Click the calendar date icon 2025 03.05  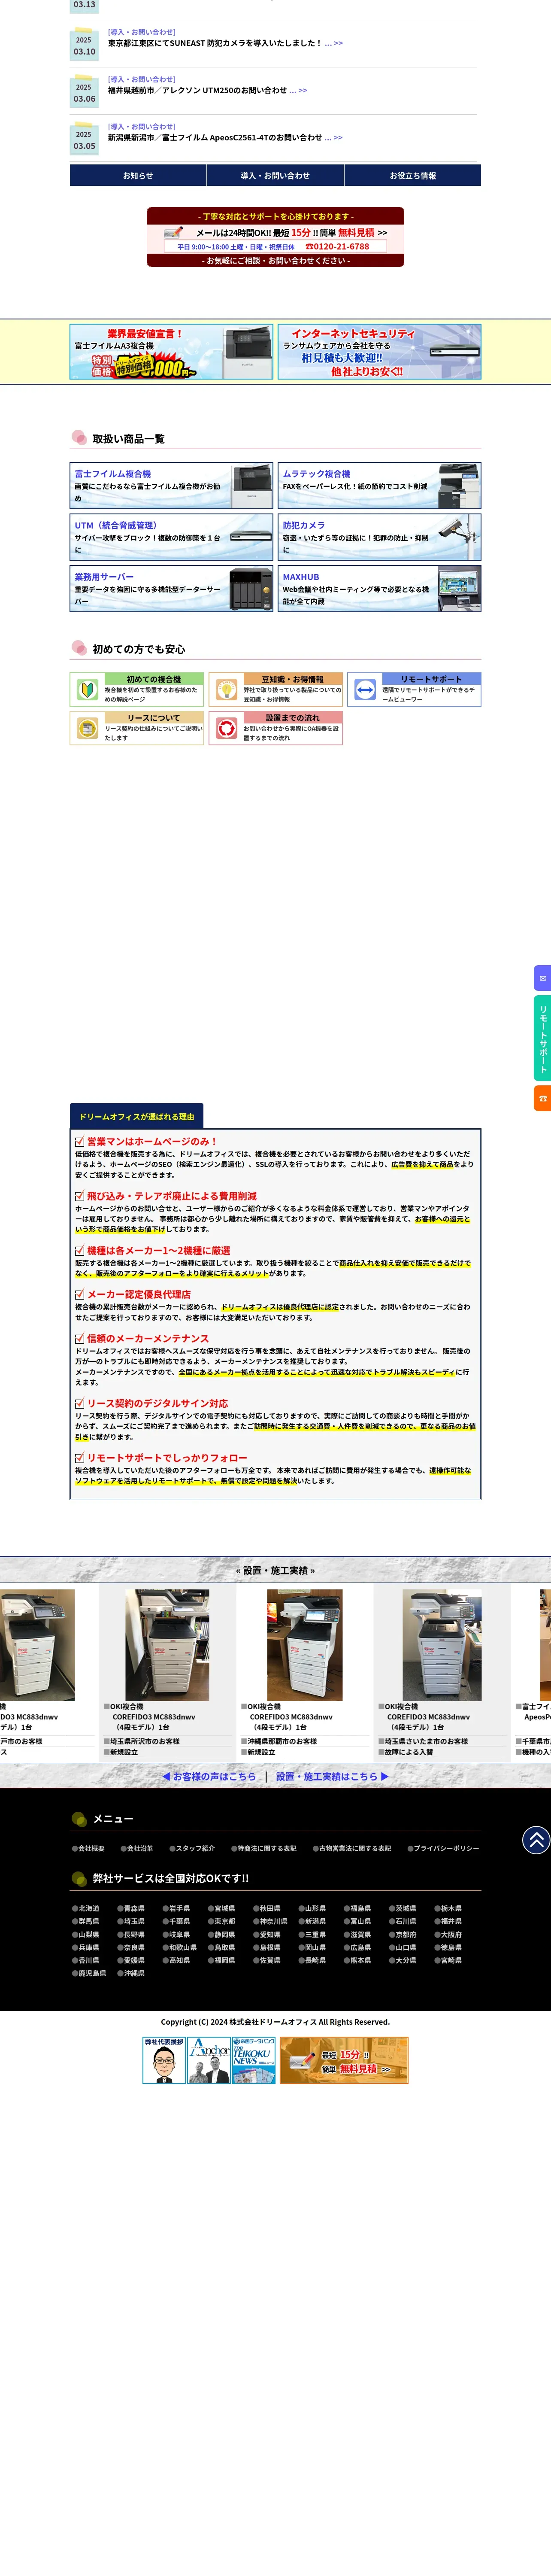tap(84, 139)
